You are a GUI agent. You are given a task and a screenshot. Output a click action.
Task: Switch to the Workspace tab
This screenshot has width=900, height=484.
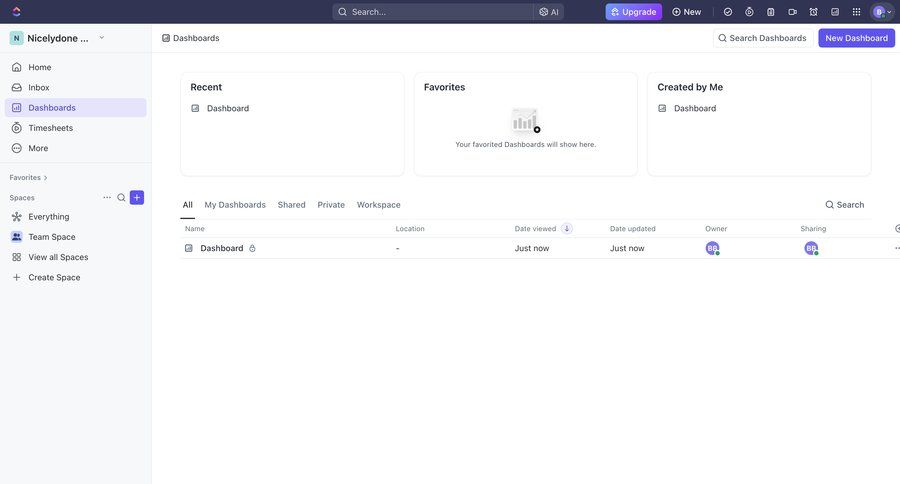379,204
